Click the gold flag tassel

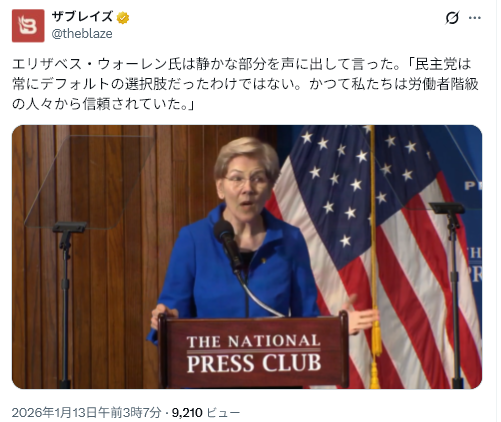click(376, 347)
